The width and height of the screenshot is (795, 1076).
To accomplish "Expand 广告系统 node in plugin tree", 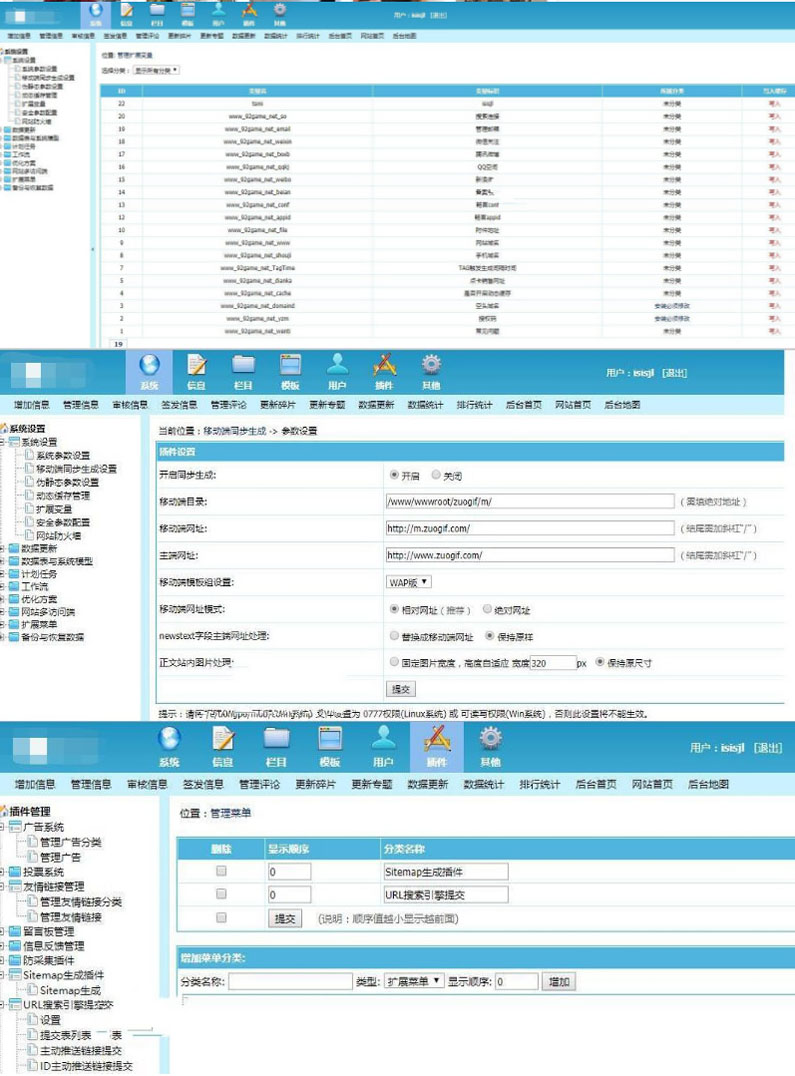I will point(3,827).
